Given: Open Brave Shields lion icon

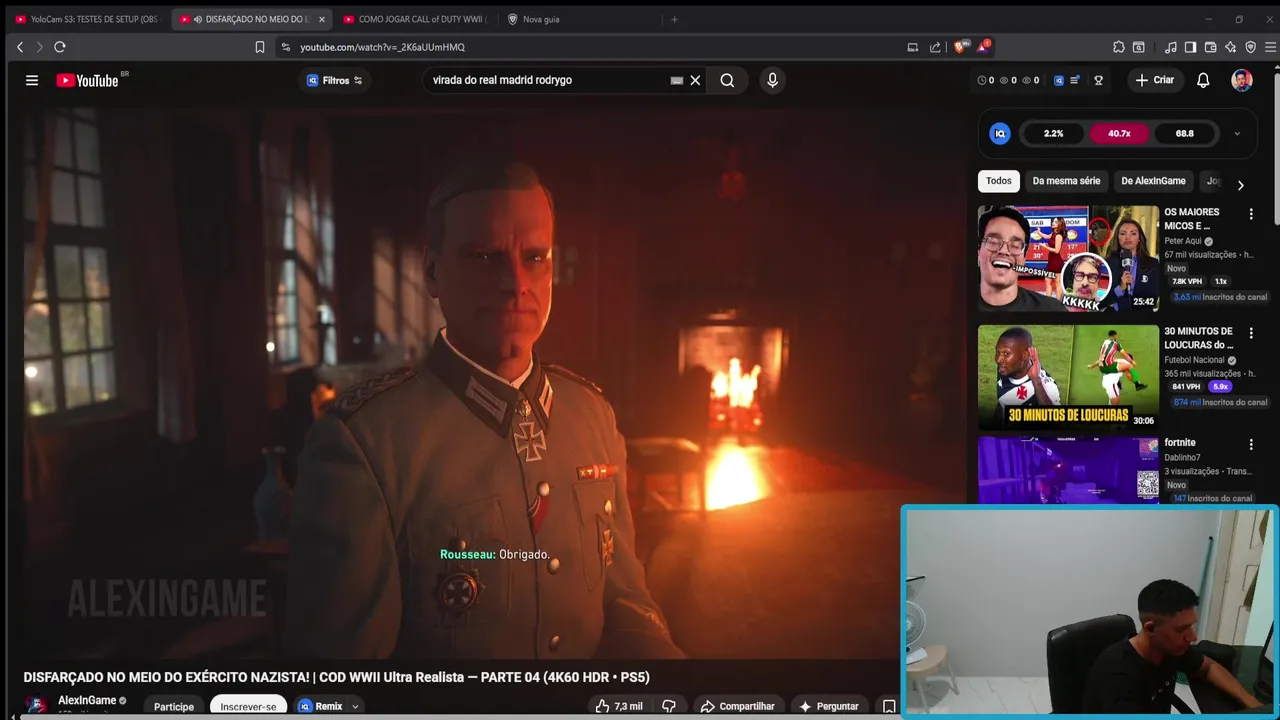Looking at the screenshot, I should (x=960, y=47).
